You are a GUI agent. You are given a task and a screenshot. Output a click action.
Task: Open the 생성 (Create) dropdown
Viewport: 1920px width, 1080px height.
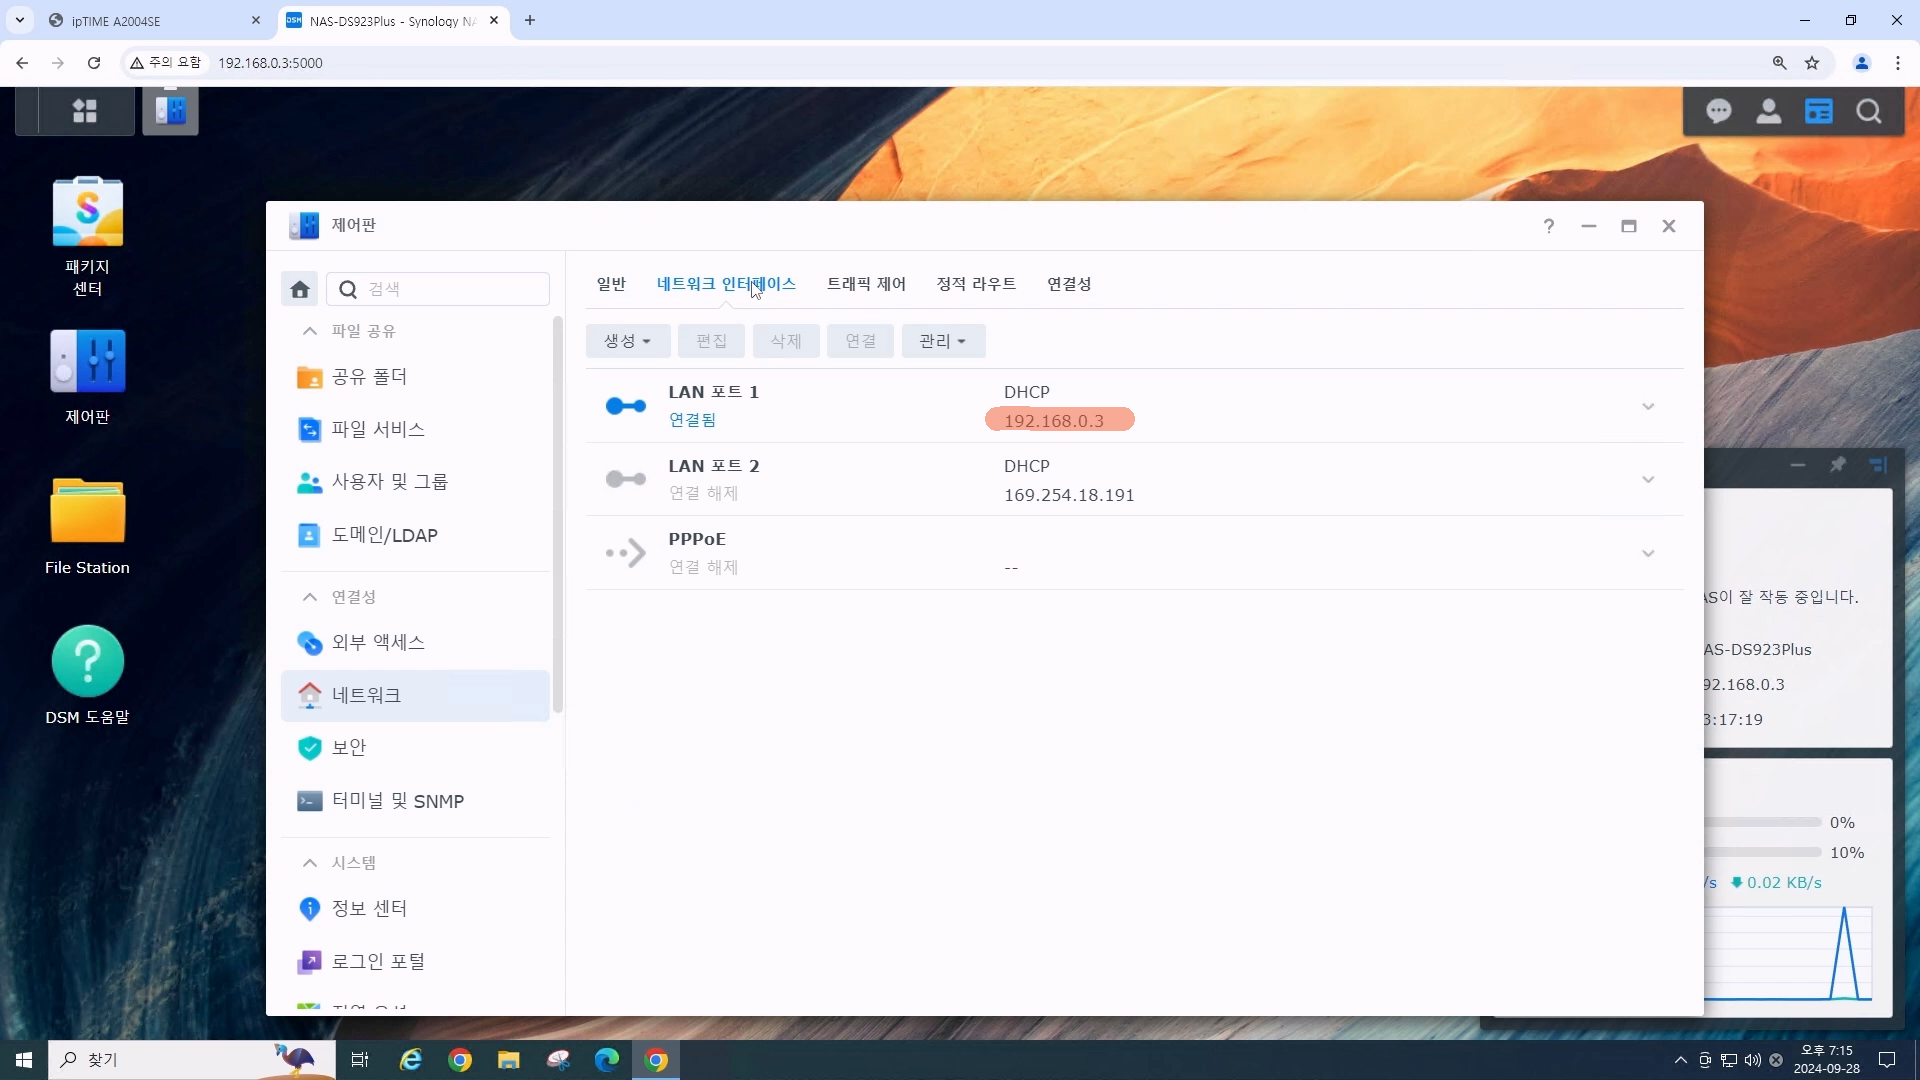[627, 341]
